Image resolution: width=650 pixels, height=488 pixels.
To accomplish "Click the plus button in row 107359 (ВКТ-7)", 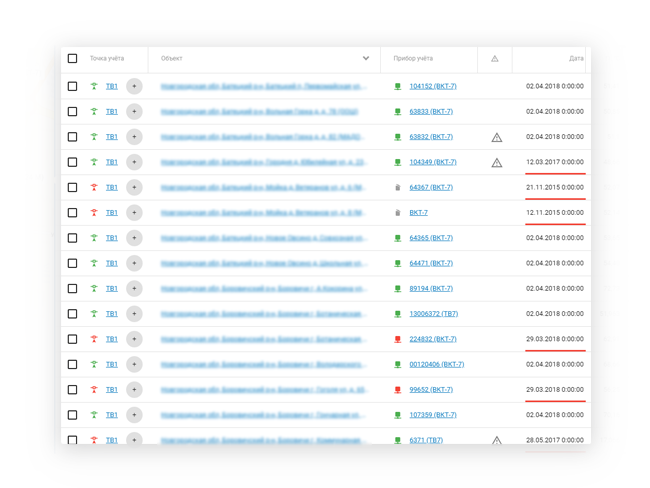I will click(134, 415).
